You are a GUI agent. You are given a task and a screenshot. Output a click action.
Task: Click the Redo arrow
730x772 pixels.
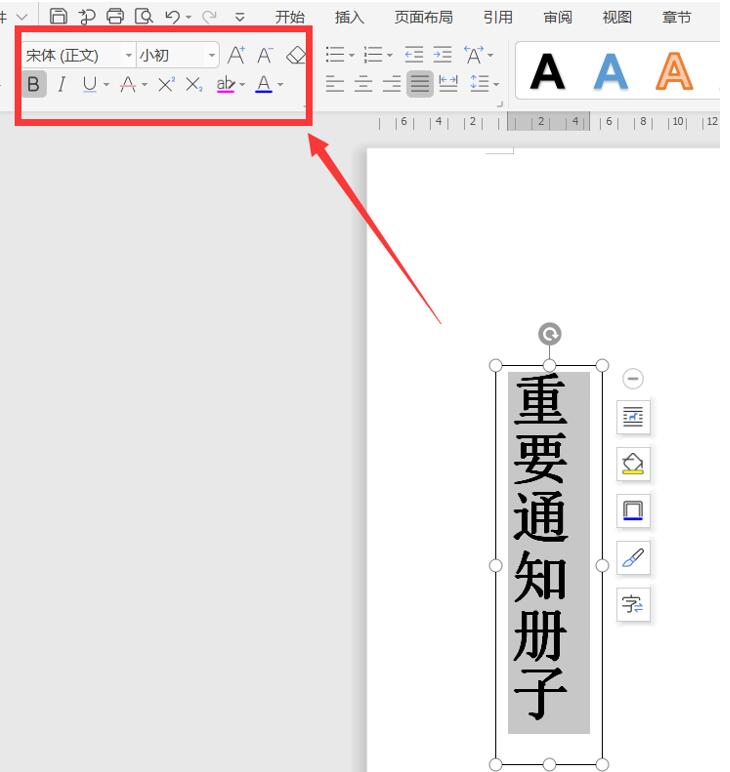point(210,17)
